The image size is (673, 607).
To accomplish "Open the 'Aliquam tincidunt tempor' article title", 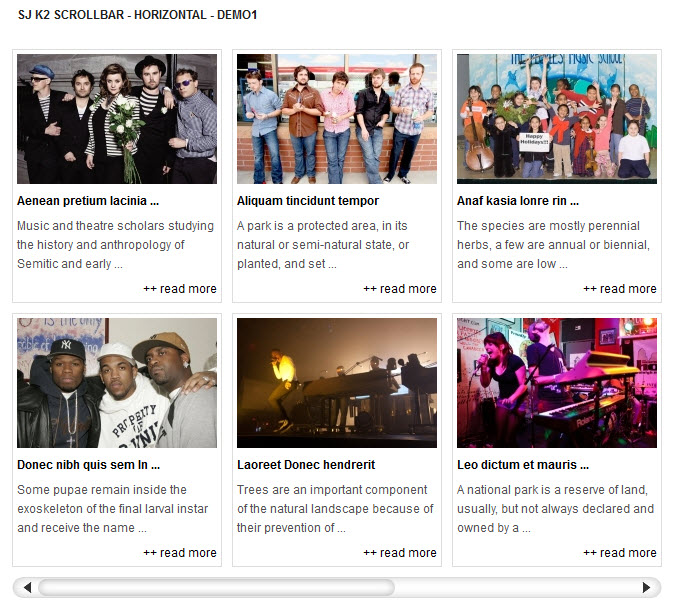I will pyautogui.click(x=308, y=201).
